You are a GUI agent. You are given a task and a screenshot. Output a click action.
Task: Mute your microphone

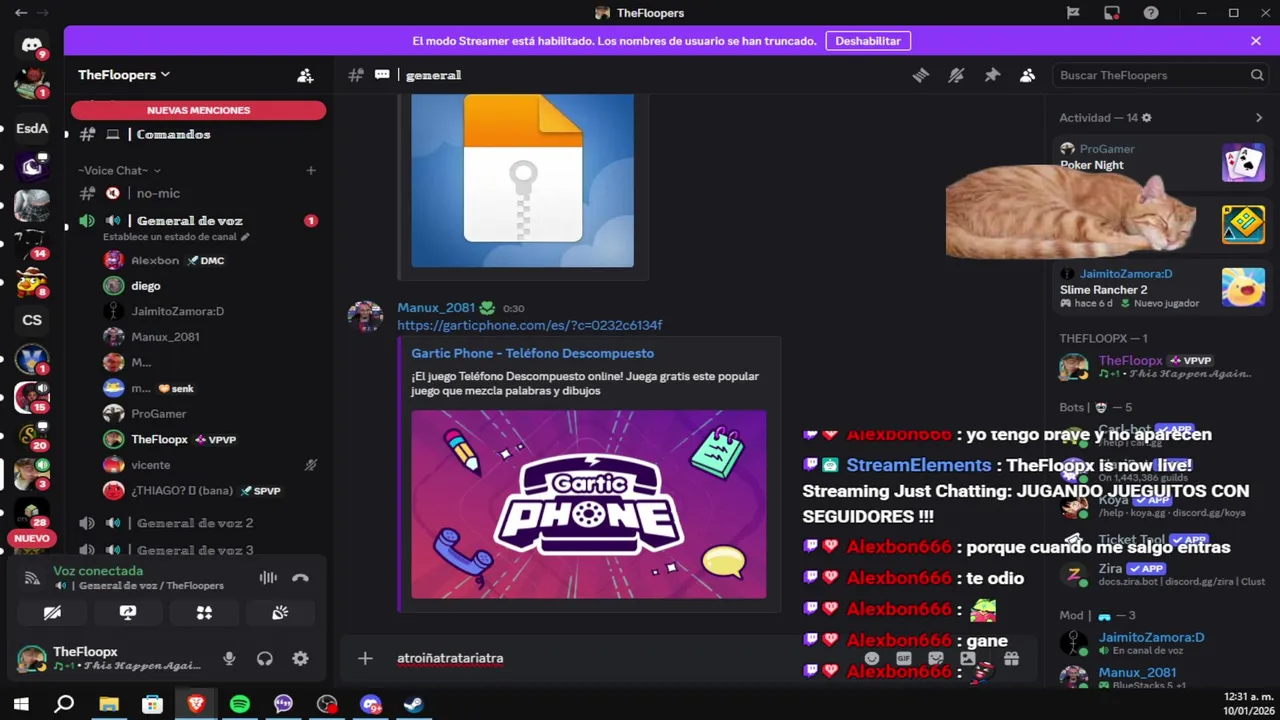[x=229, y=659]
